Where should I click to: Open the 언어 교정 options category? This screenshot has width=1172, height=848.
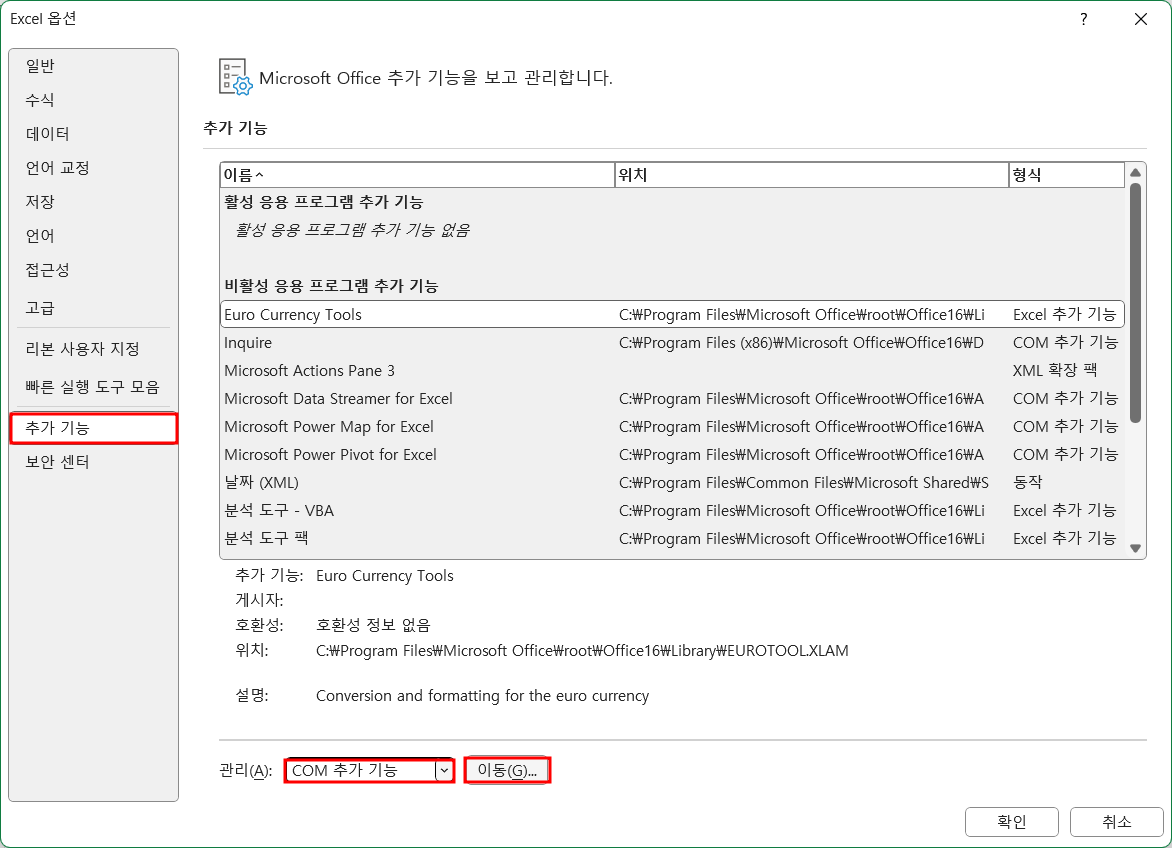point(93,168)
